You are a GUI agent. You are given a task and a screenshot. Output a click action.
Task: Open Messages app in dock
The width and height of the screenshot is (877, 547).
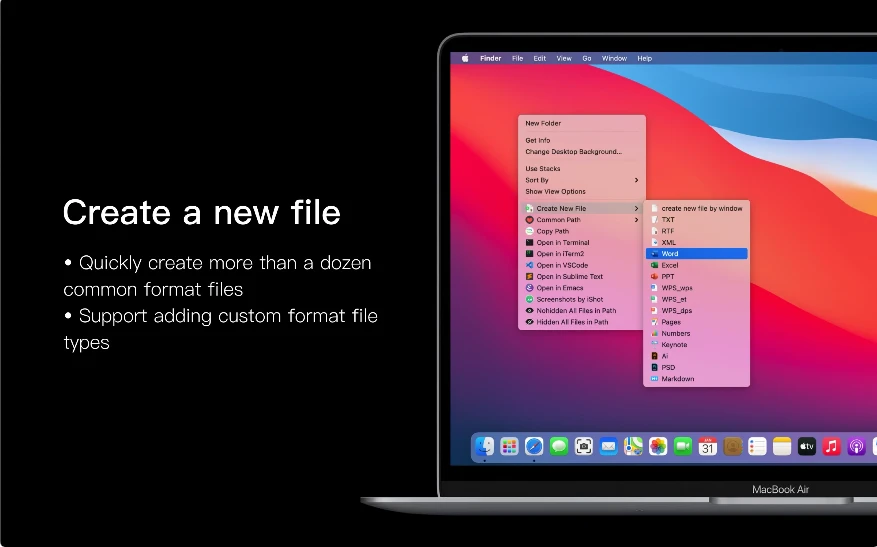point(559,446)
